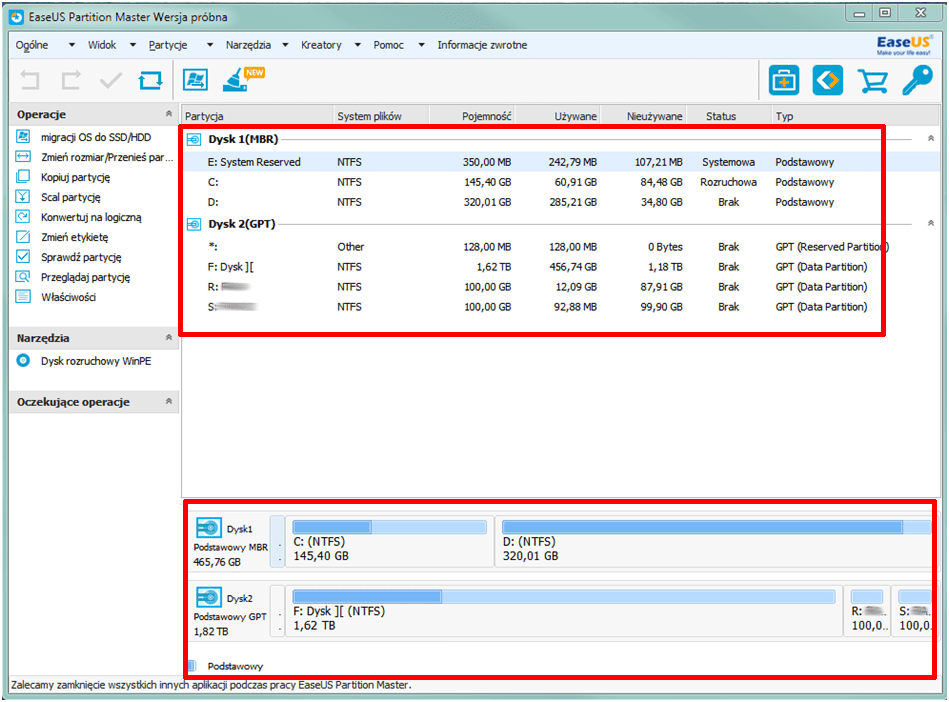Click the Migrate OS icon in the toolbar
The height and width of the screenshot is (702, 949).
coord(195,80)
